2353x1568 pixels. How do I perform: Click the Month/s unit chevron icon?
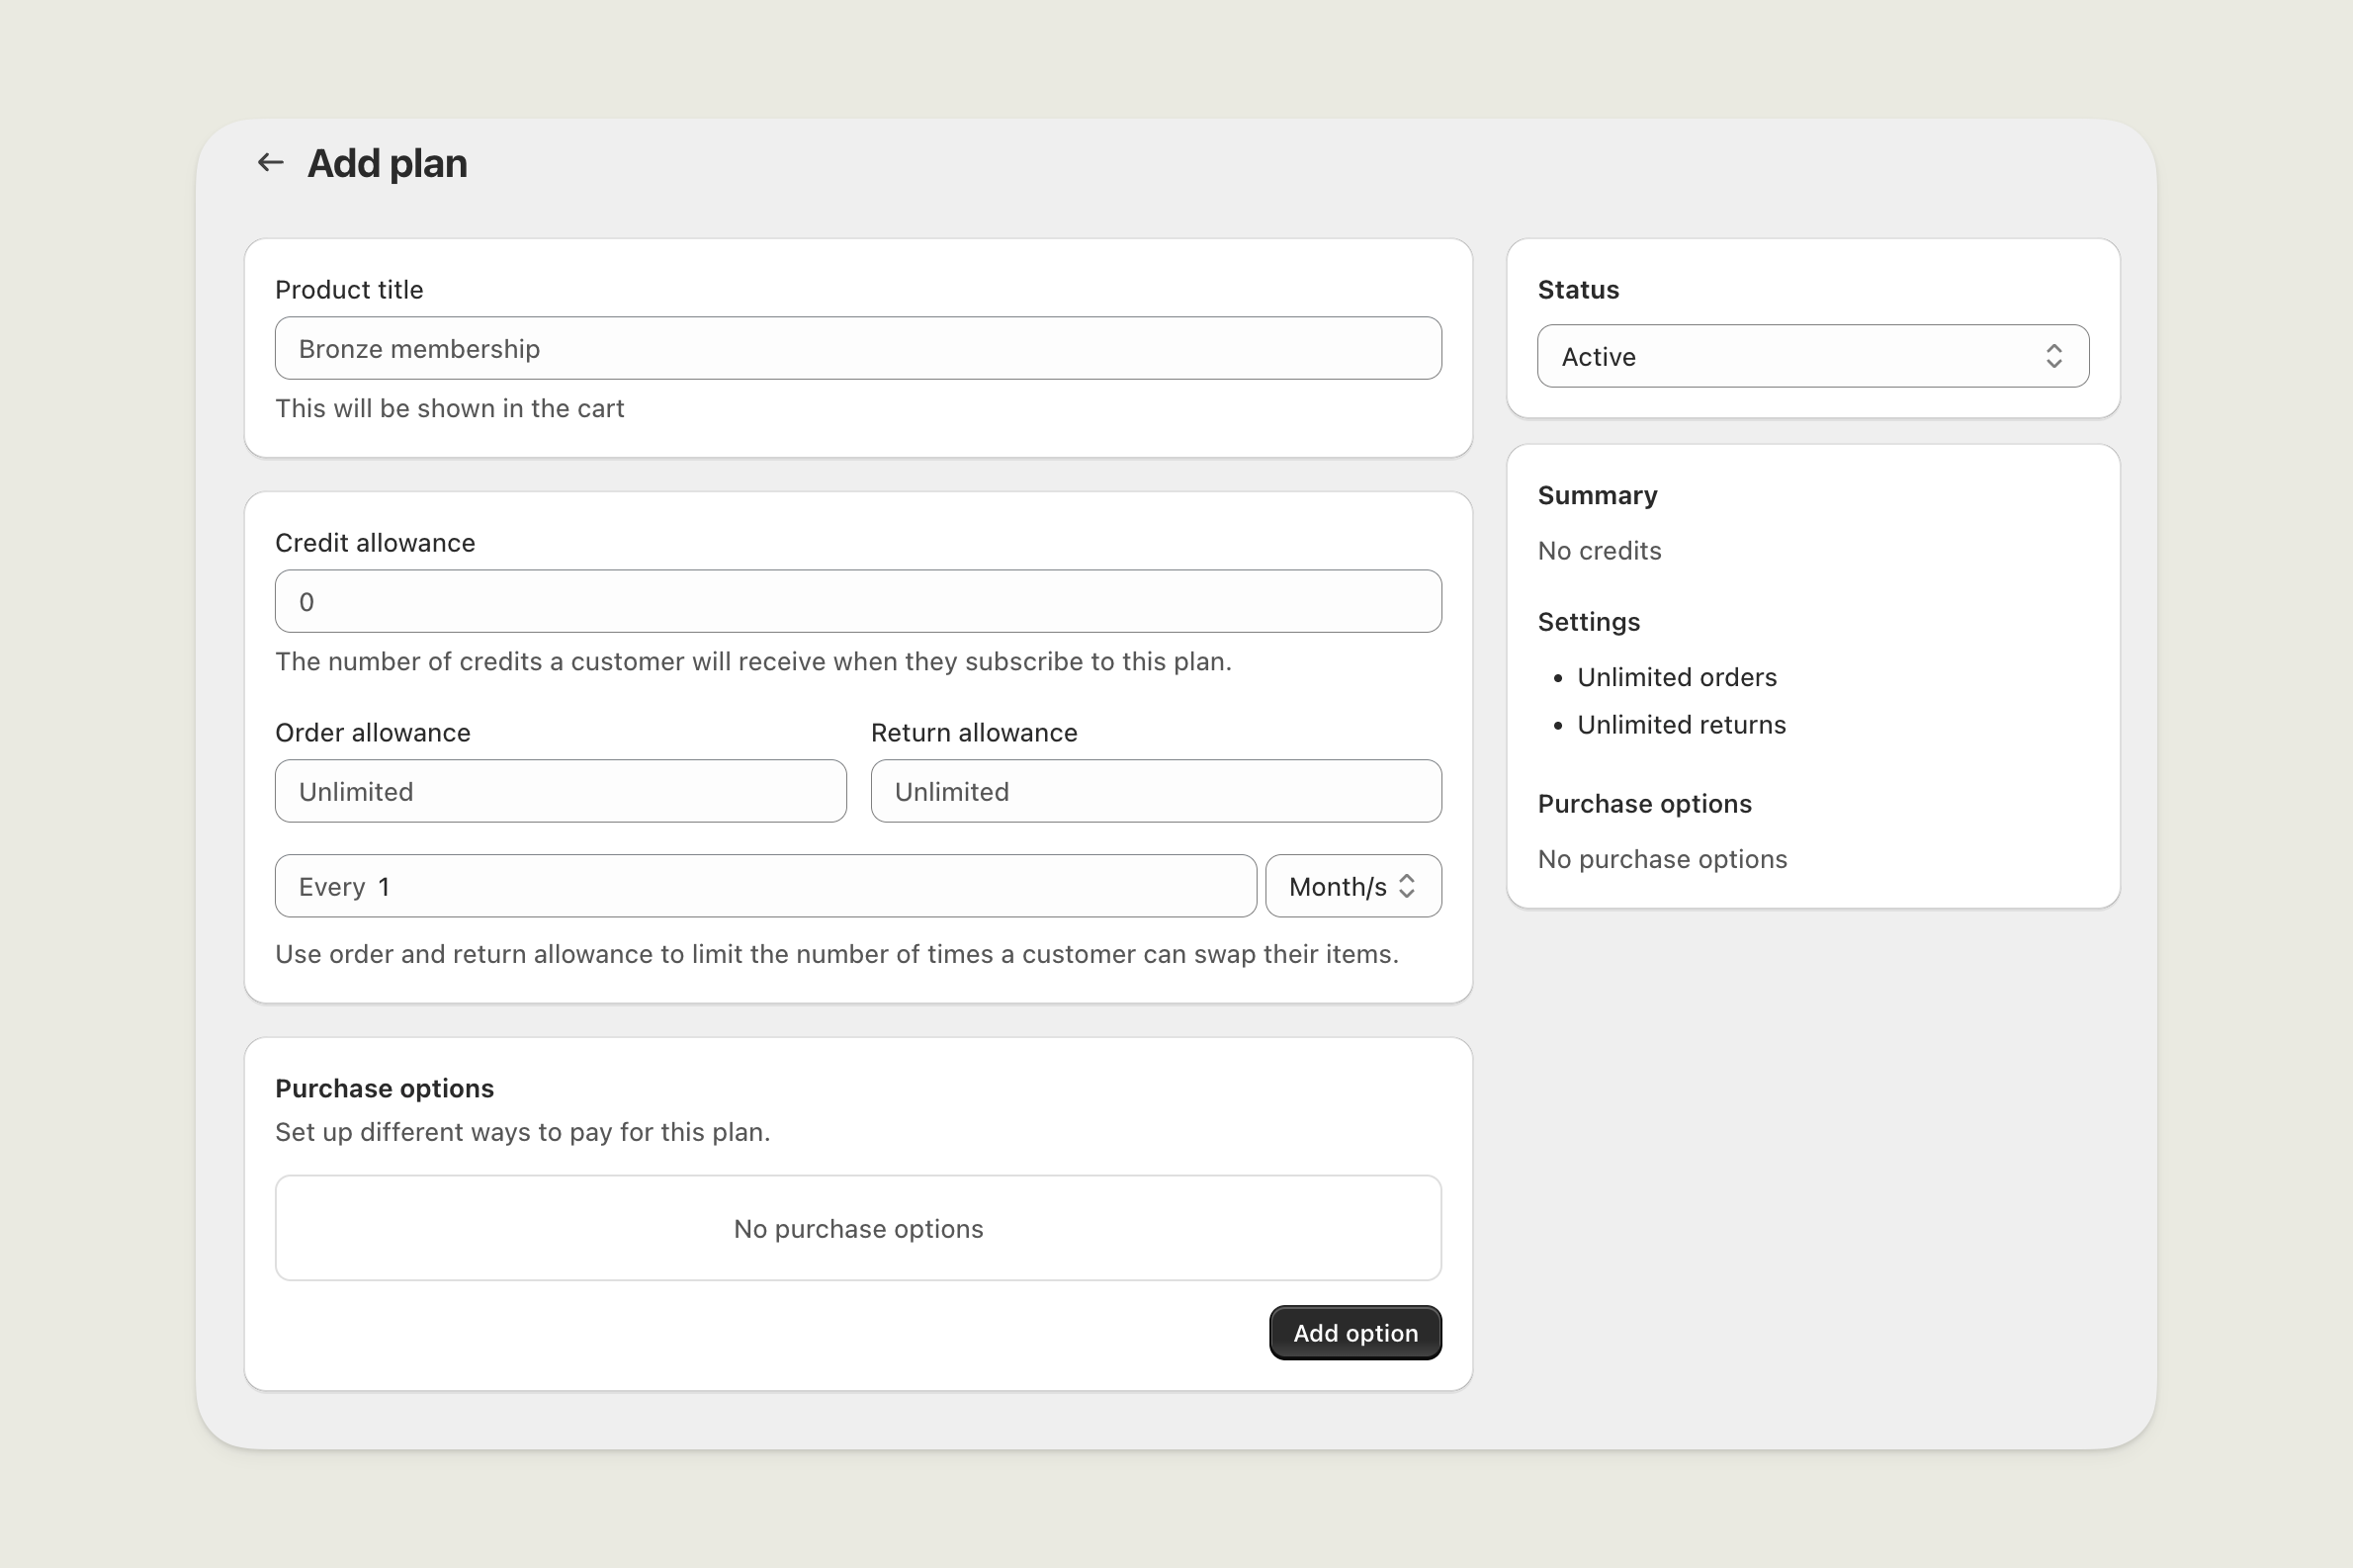pos(1408,886)
